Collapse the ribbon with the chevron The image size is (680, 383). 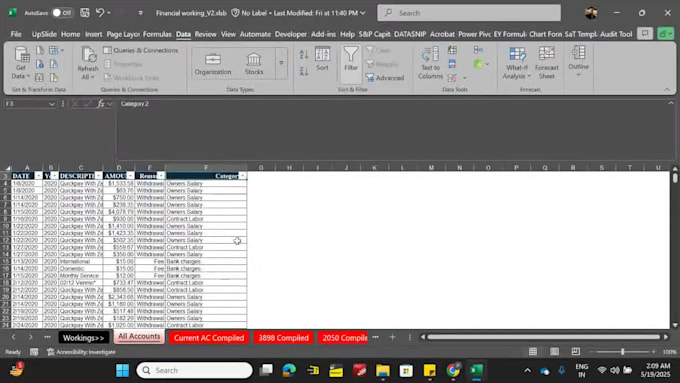point(667,89)
